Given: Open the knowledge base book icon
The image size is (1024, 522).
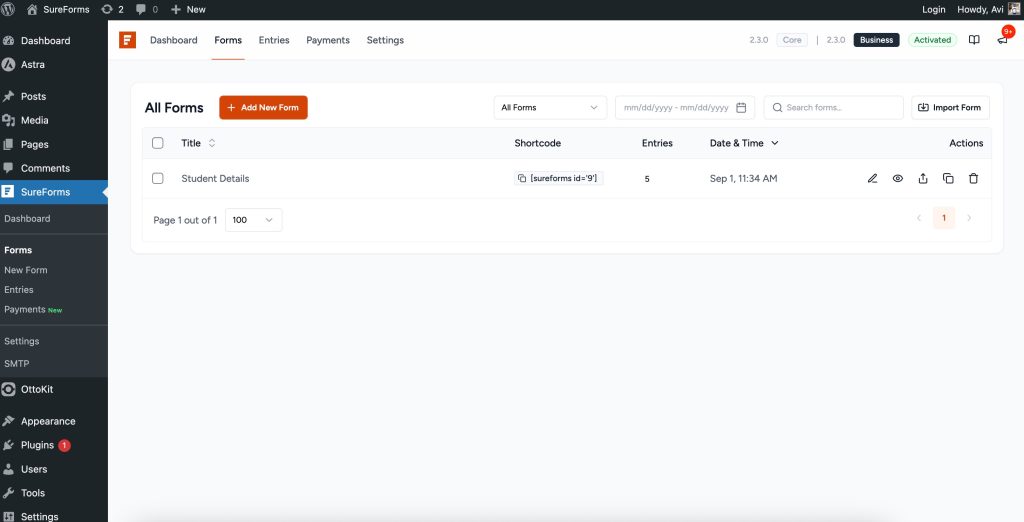Looking at the screenshot, I should coord(974,40).
